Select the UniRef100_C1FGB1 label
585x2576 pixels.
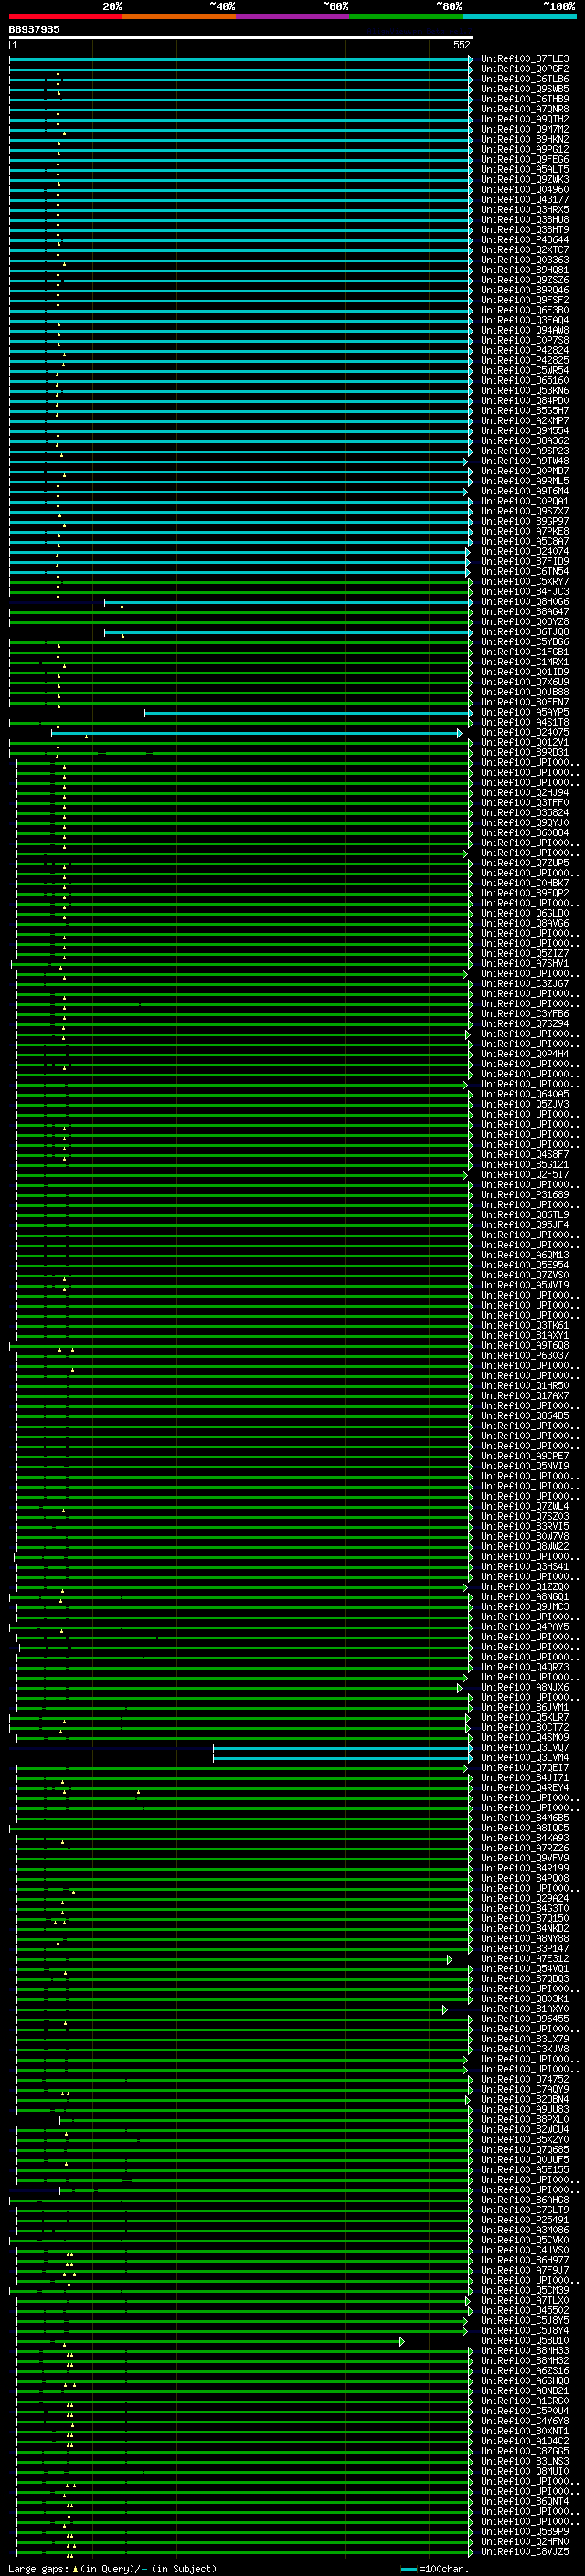tap(525, 652)
